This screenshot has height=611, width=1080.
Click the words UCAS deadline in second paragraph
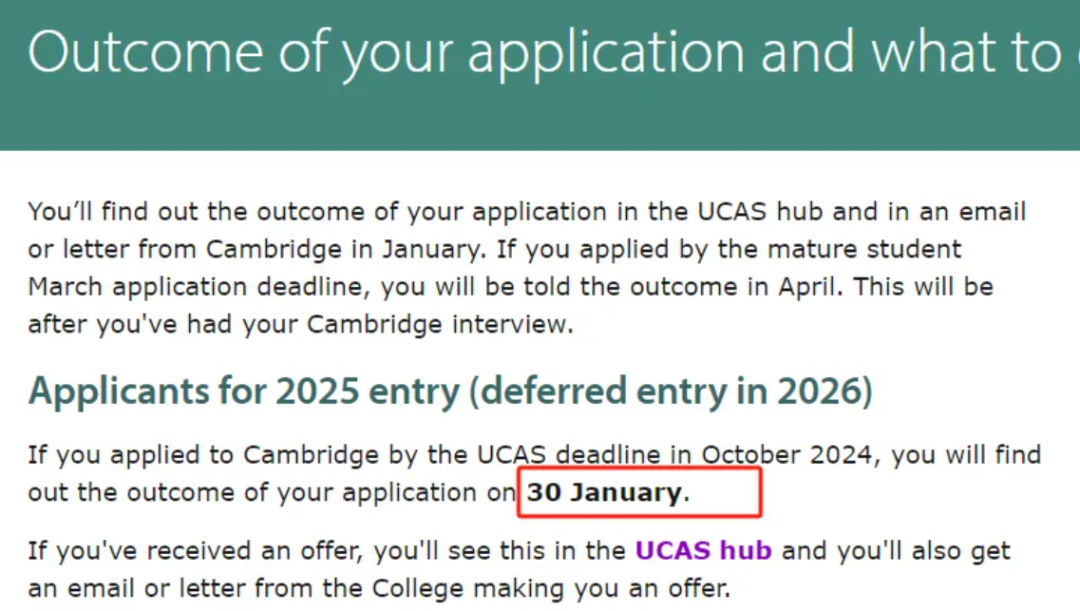[568, 455]
